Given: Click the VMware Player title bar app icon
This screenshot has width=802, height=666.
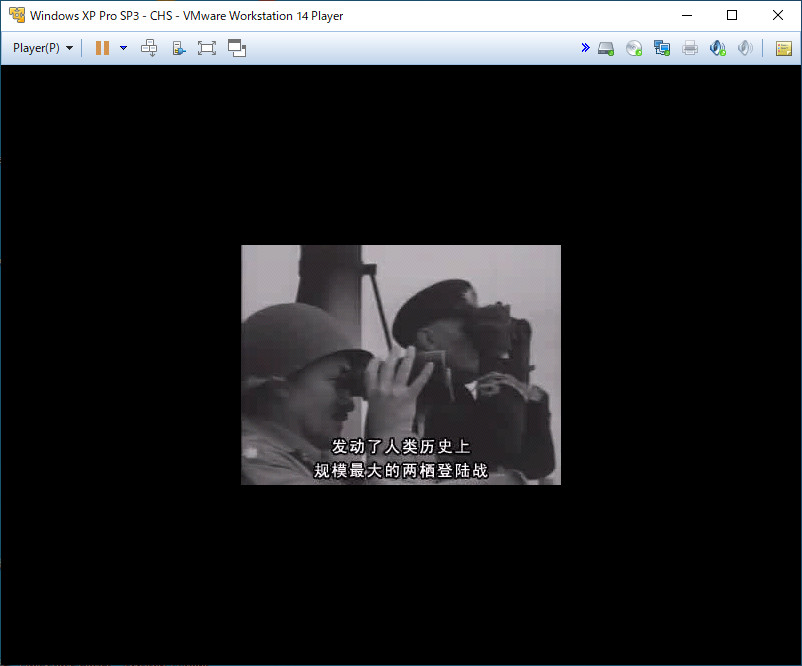Looking at the screenshot, I should (x=17, y=15).
